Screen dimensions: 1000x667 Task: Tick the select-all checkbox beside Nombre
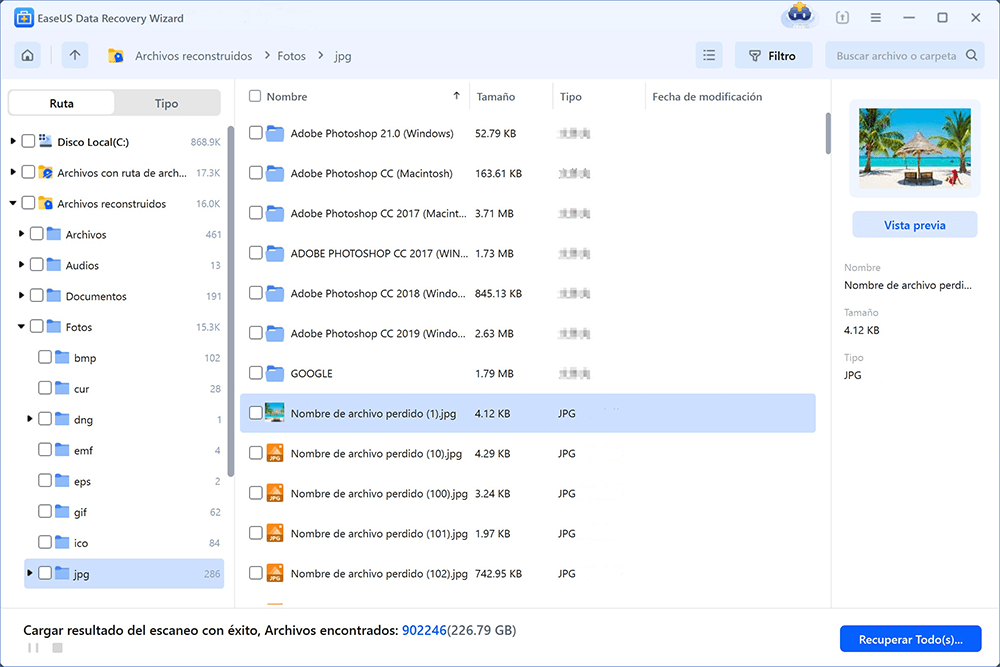point(255,96)
